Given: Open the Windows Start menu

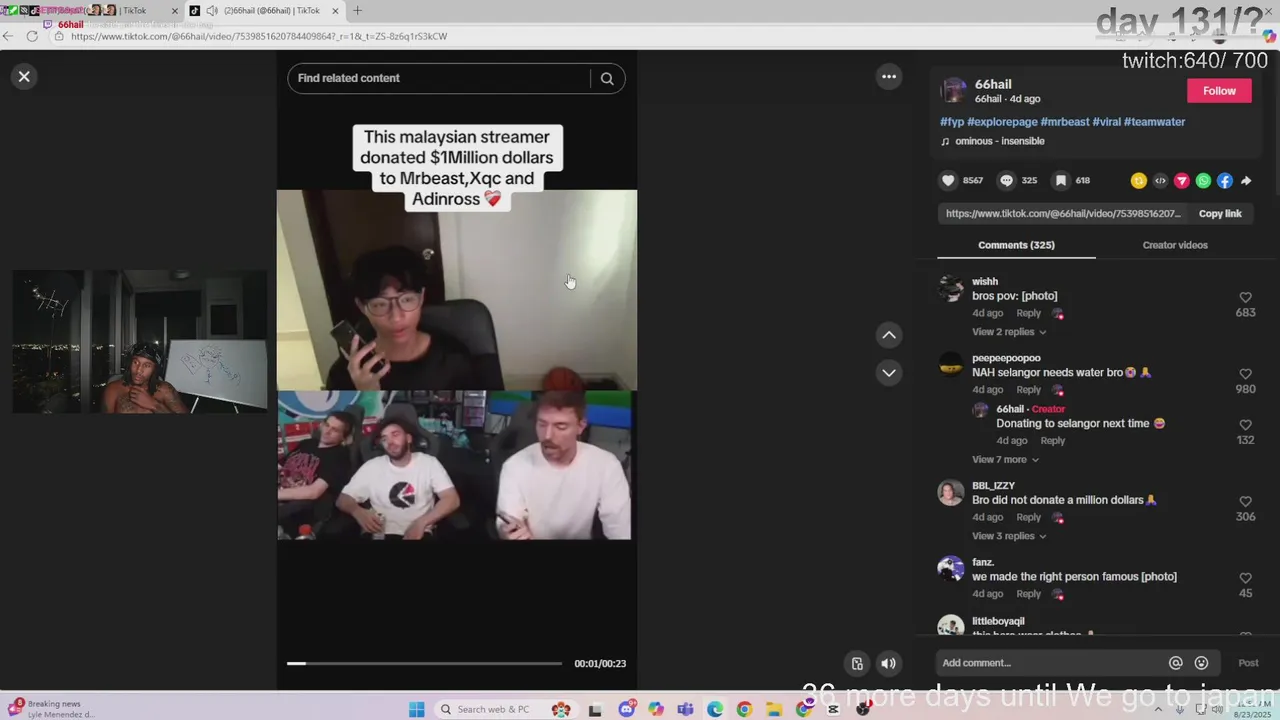Looking at the screenshot, I should pyautogui.click(x=417, y=710).
